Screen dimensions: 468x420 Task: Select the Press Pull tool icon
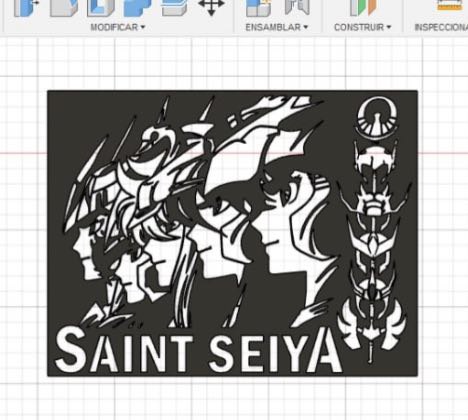[x=26, y=8]
